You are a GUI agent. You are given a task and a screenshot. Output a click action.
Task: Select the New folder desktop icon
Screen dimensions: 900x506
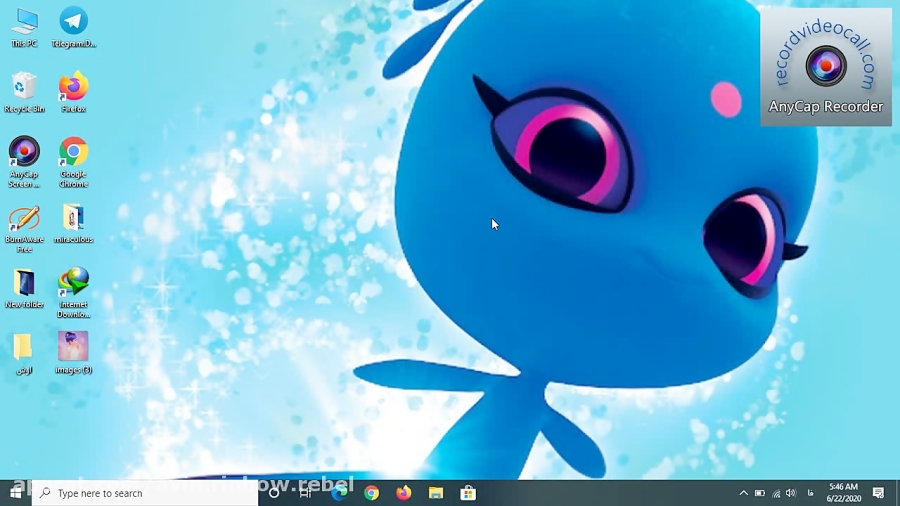(24, 289)
